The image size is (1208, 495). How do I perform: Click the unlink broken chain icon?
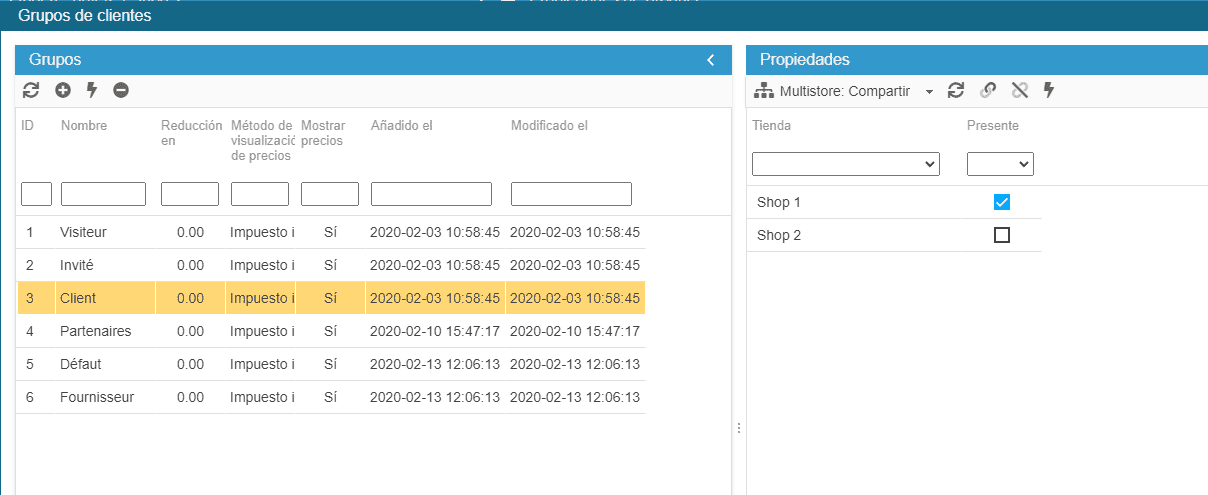(x=1019, y=91)
